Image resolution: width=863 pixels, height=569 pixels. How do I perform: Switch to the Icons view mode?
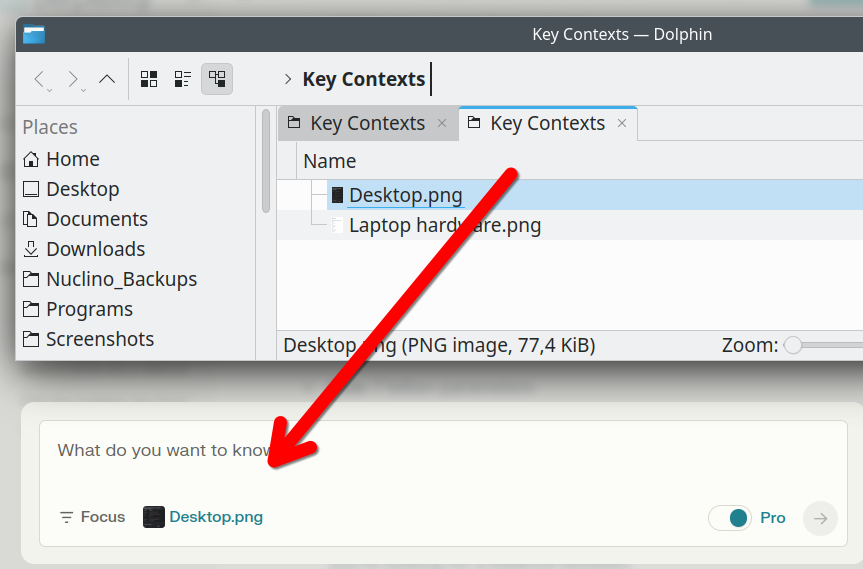(149, 79)
